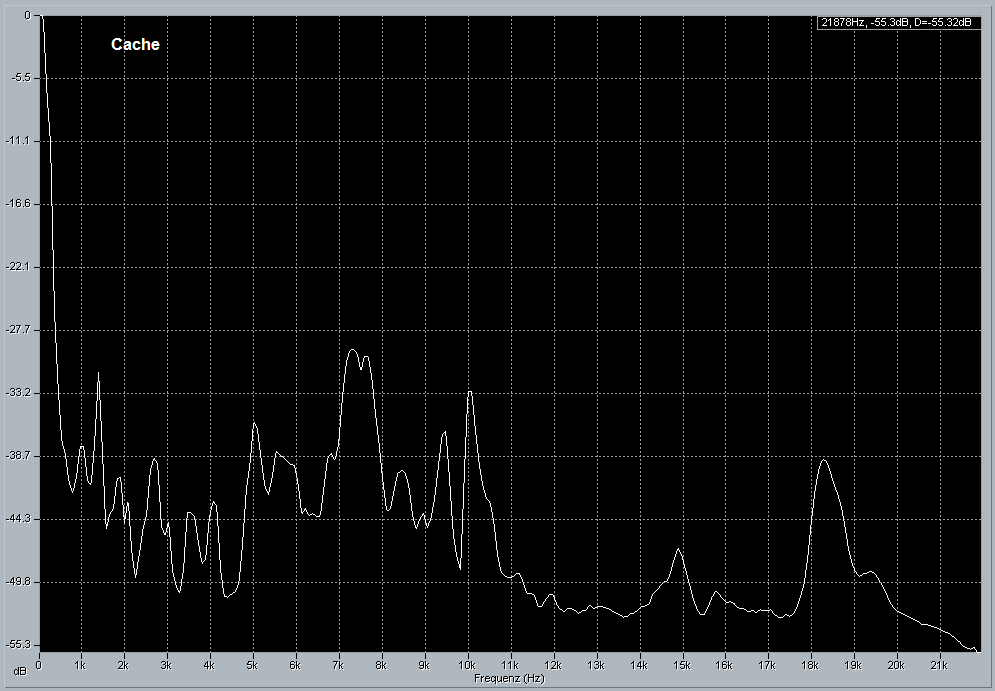Select the '11k' frequency axis tick
This screenshot has width=995, height=691.
click(x=510, y=666)
